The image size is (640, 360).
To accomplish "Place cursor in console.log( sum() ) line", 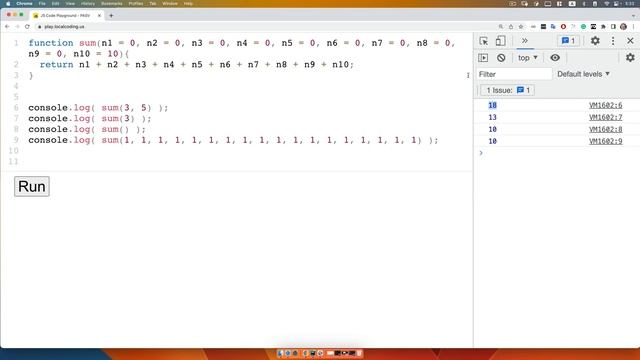I will click(87, 129).
